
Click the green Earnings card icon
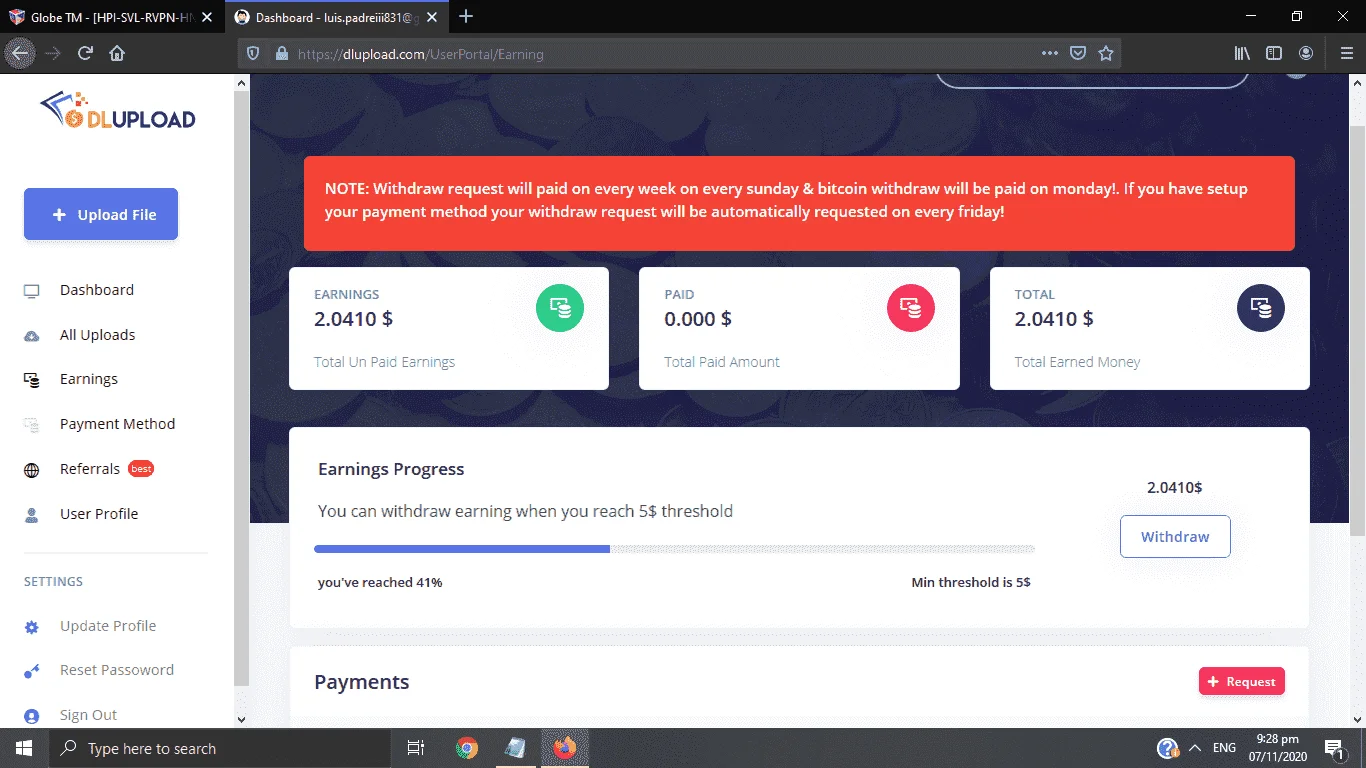coord(560,308)
